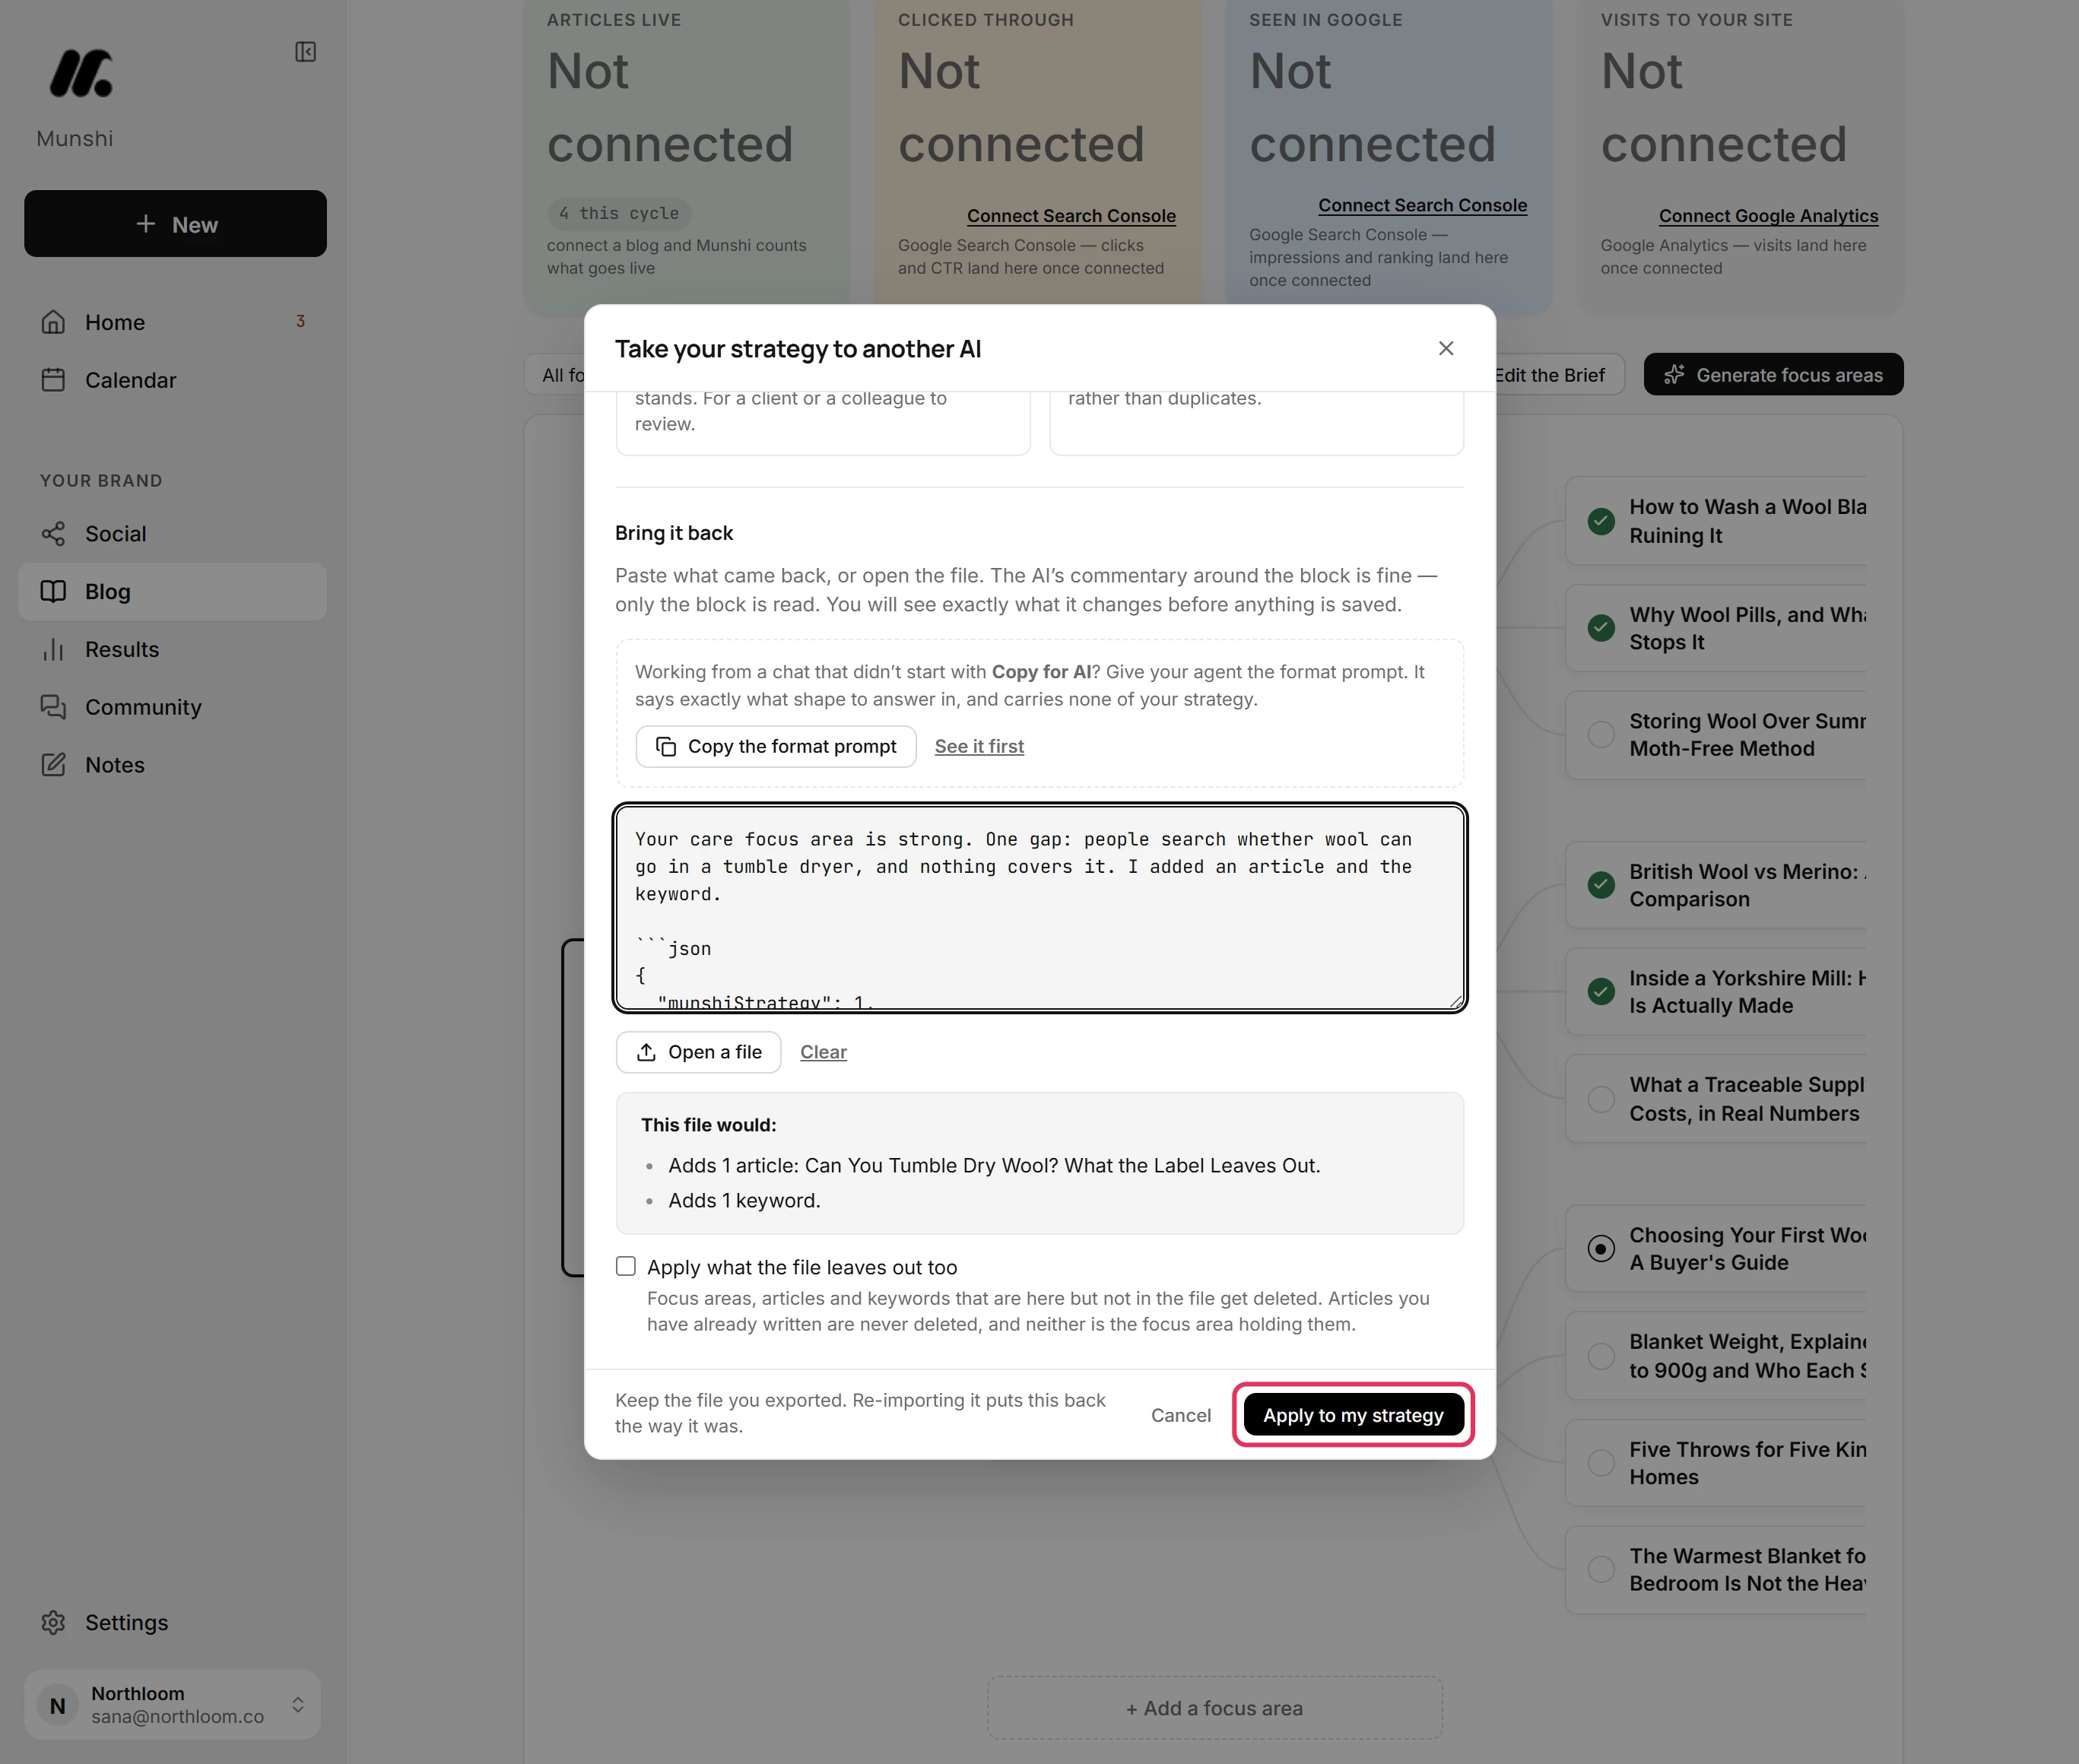Click the sparkle icon on Generate focus areas
2079x1764 pixels.
[1675, 375]
